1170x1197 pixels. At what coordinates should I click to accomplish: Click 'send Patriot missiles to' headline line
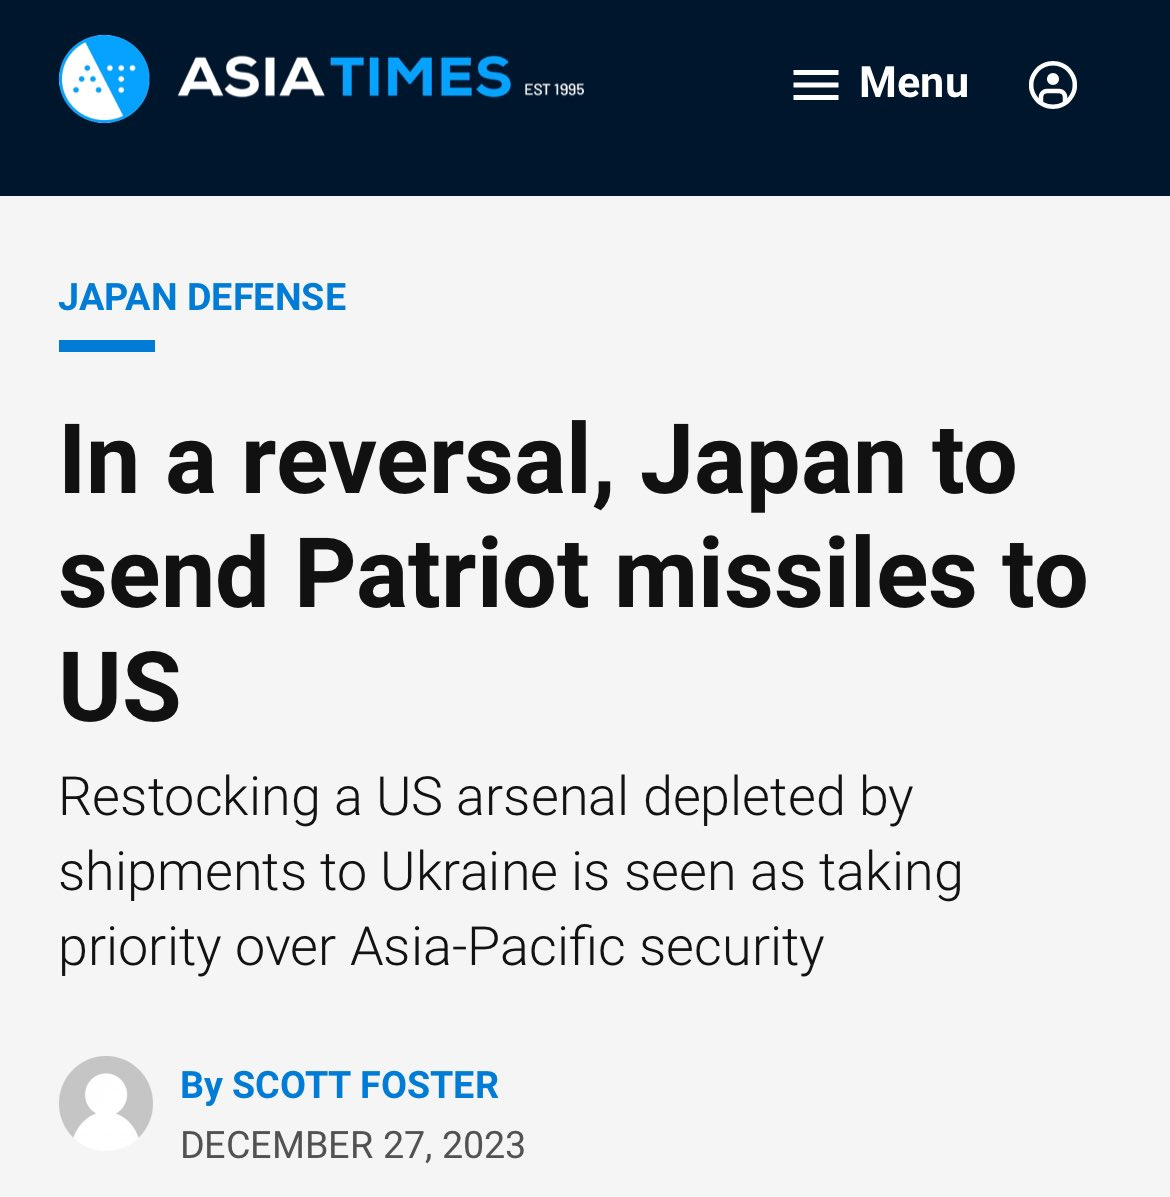(572, 575)
